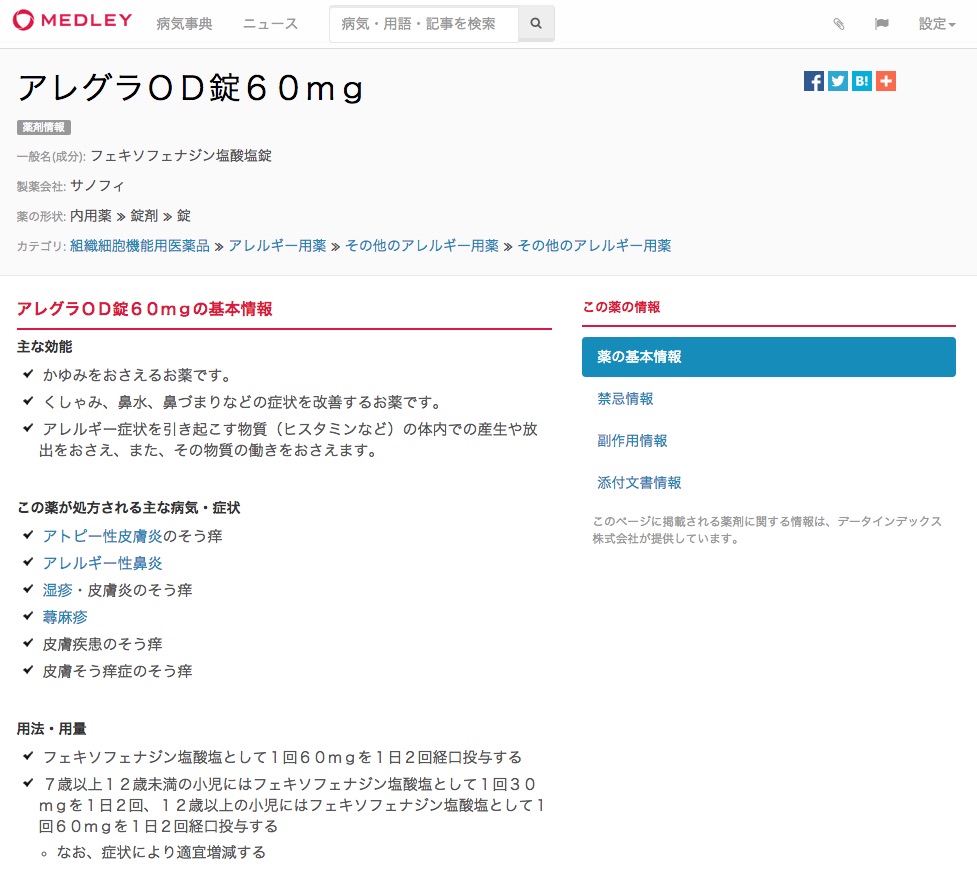Open the 設定 dropdown menu
Viewport: 977px width, 891px height.
[x=936, y=24]
